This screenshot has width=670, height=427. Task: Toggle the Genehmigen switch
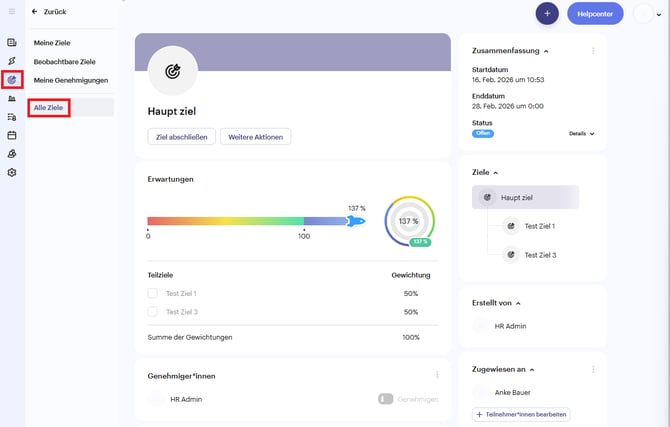click(385, 399)
